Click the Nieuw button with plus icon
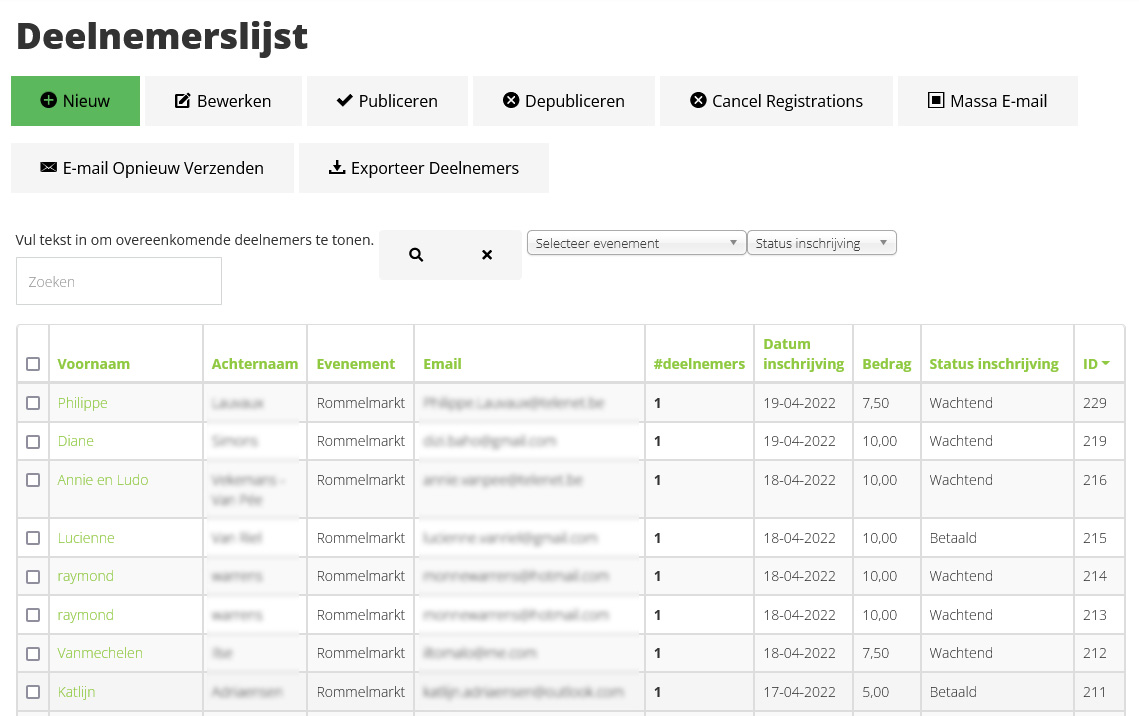 (x=75, y=101)
